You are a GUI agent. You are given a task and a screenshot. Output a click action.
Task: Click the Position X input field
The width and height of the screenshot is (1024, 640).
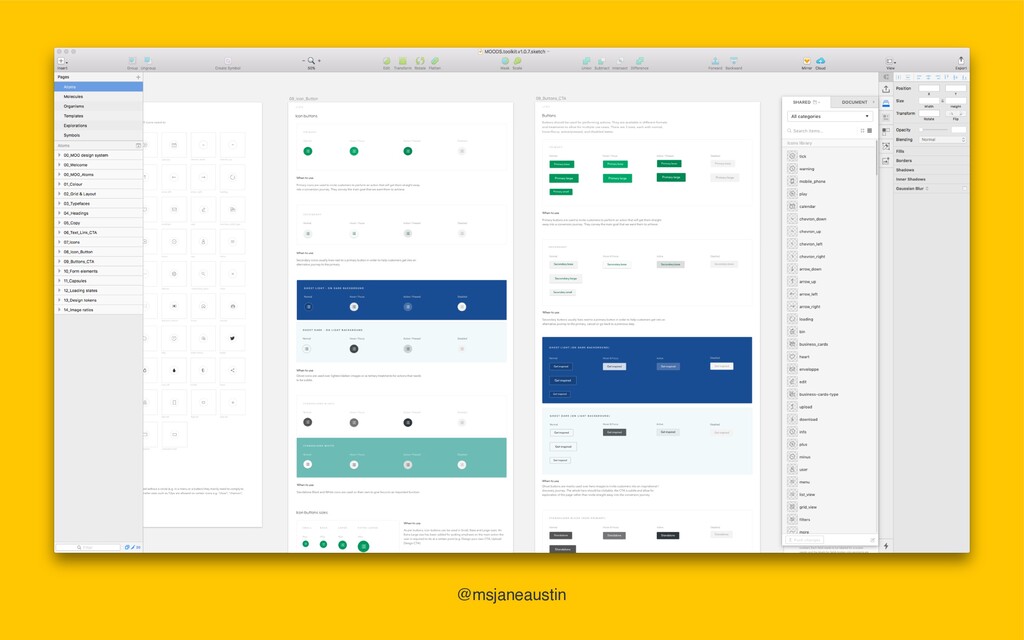coord(929,88)
